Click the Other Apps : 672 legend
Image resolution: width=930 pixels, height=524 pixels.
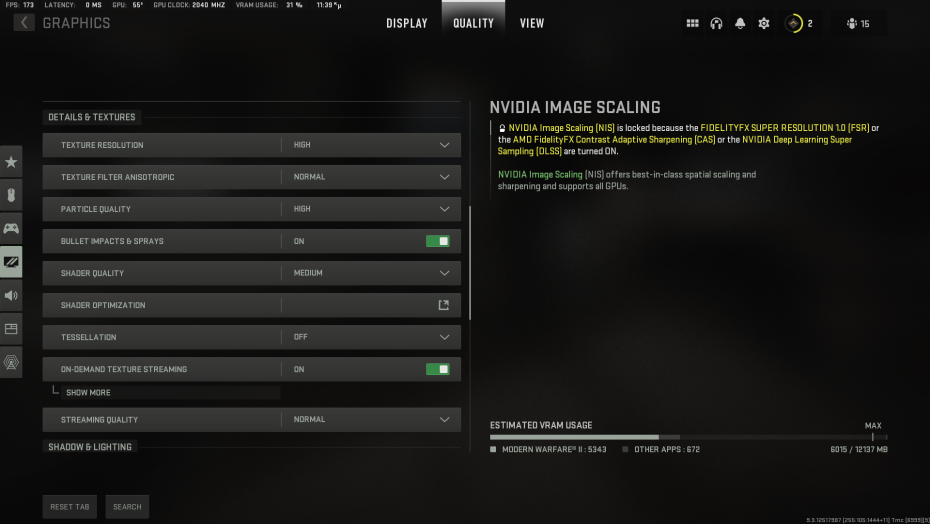click(x=661, y=449)
